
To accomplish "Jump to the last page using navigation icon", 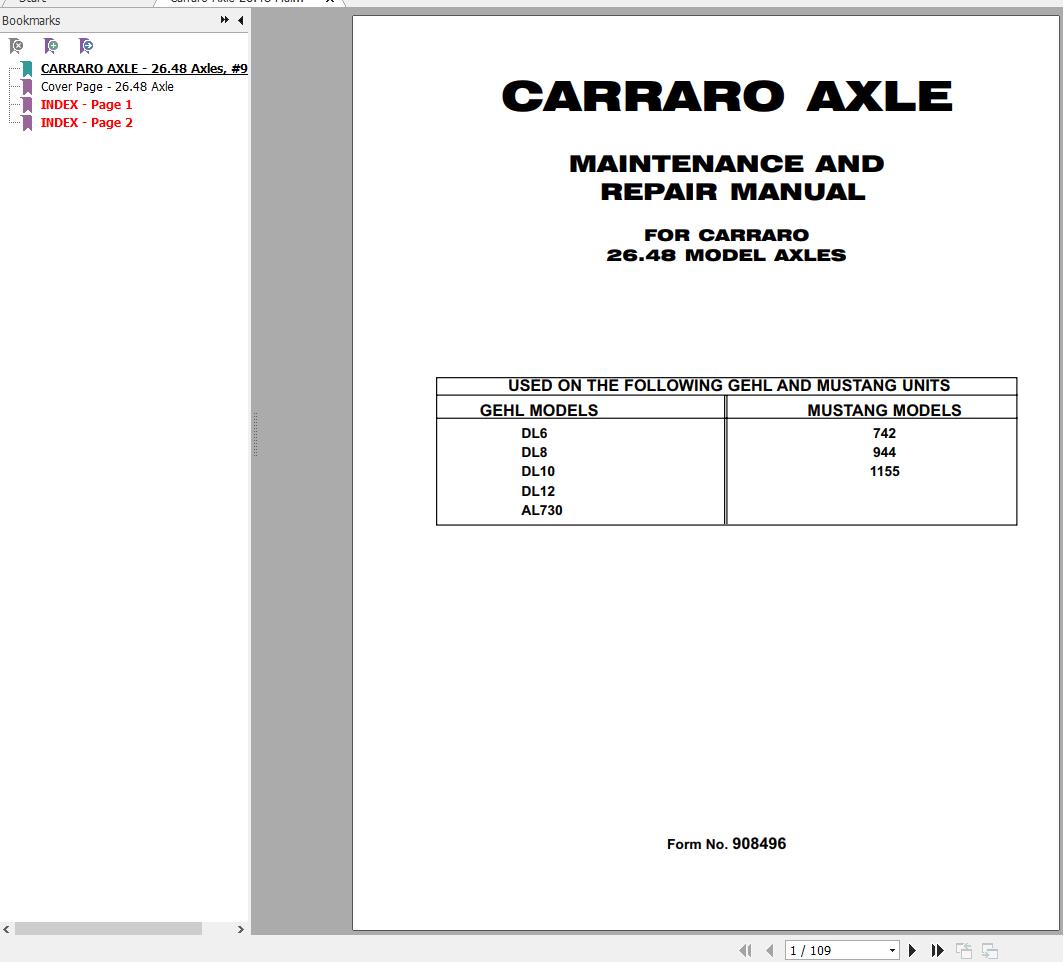I will click(x=937, y=950).
